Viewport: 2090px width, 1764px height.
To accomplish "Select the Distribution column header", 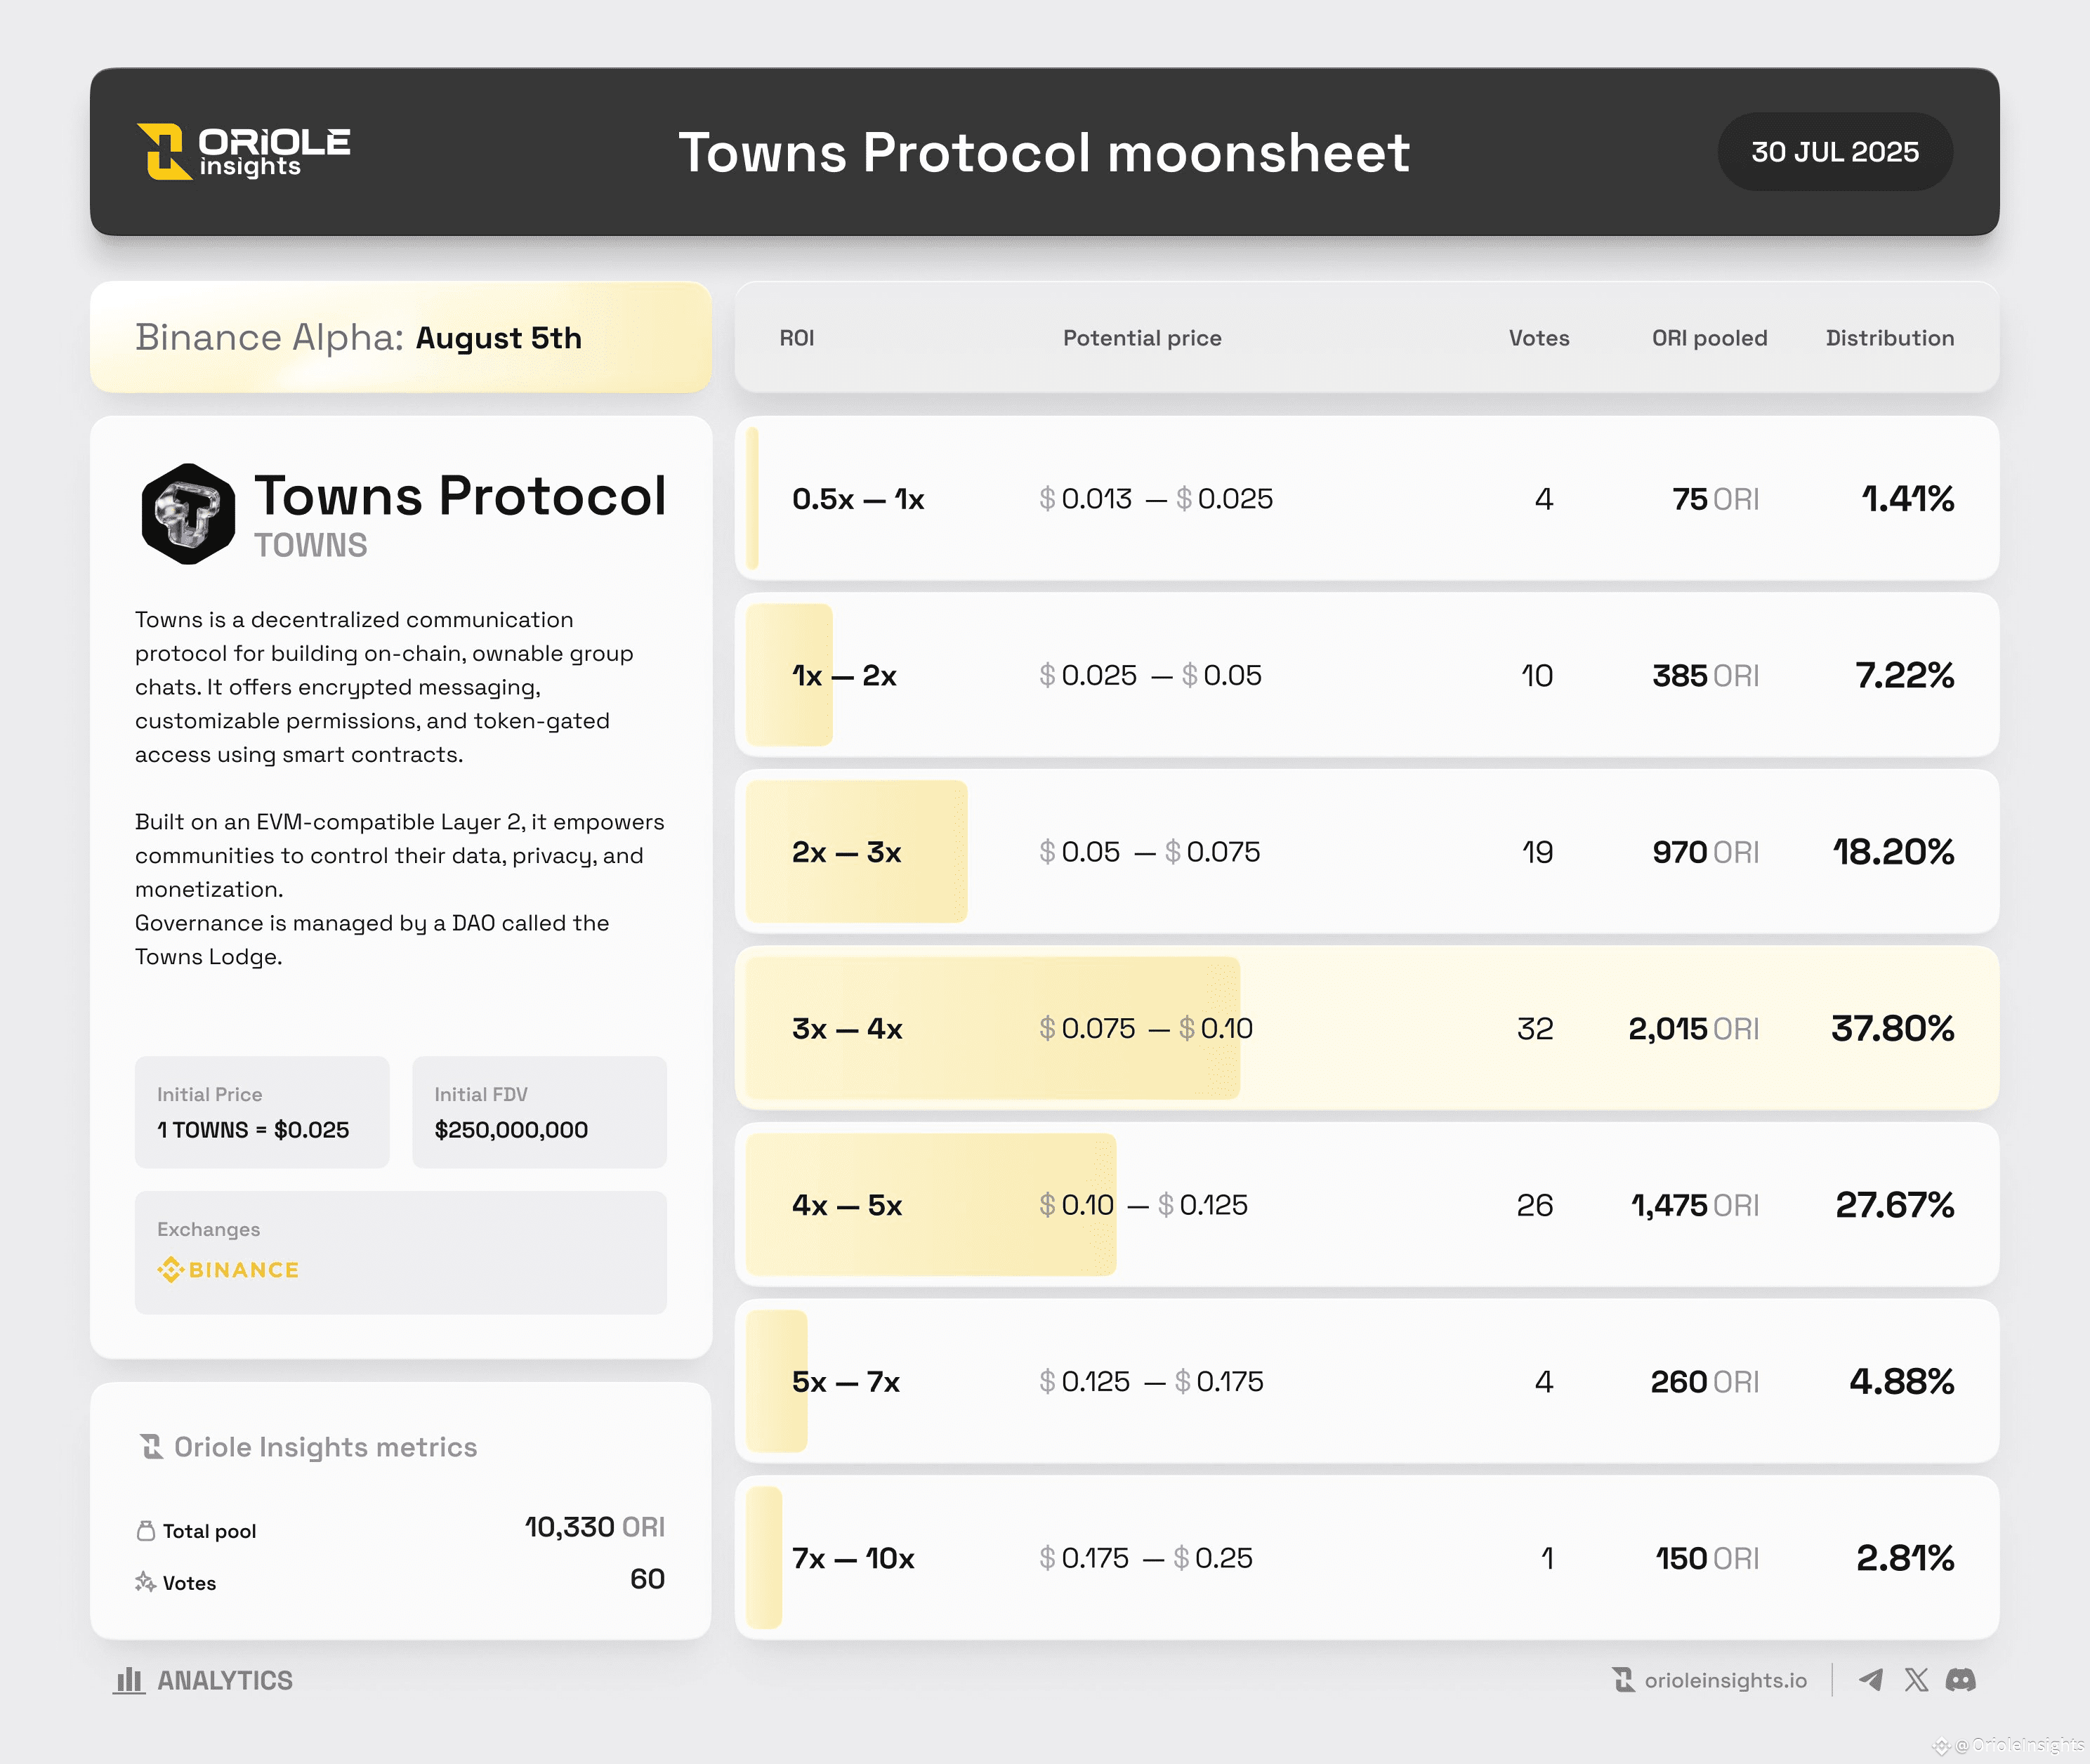I will pyautogui.click(x=1890, y=338).
